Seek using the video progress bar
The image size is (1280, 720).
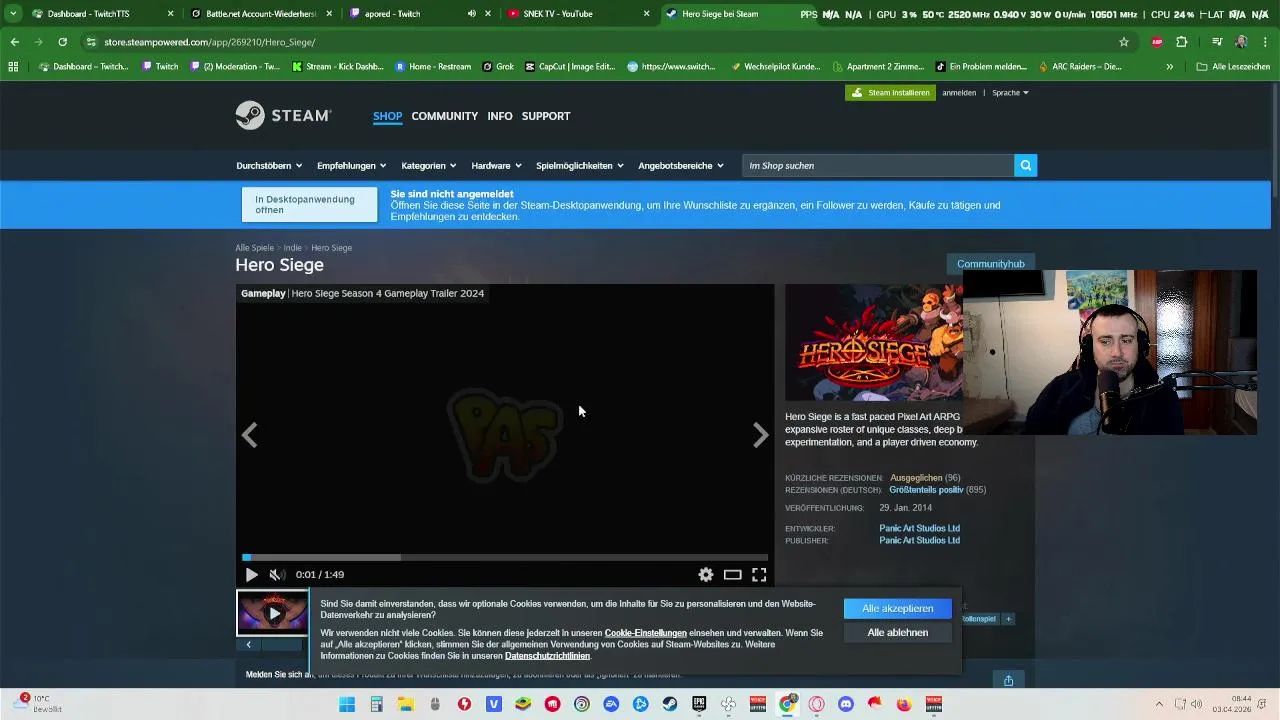pyautogui.click(x=505, y=557)
